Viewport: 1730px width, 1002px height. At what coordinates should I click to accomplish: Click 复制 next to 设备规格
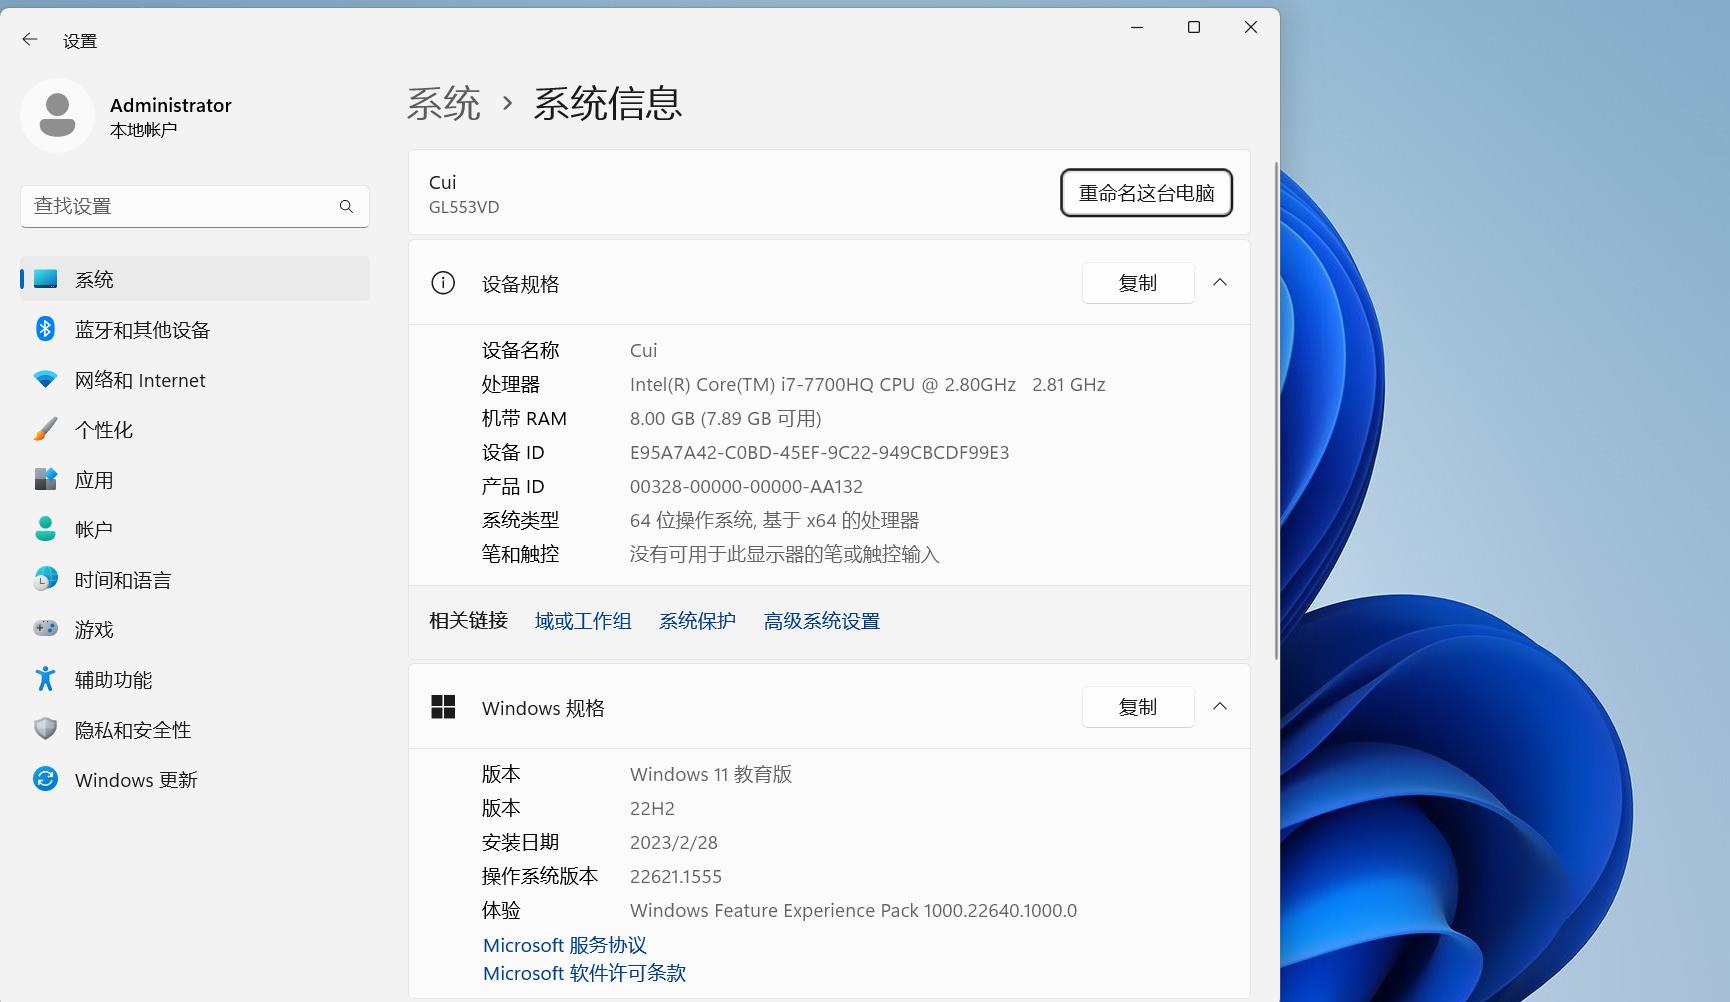(x=1138, y=282)
